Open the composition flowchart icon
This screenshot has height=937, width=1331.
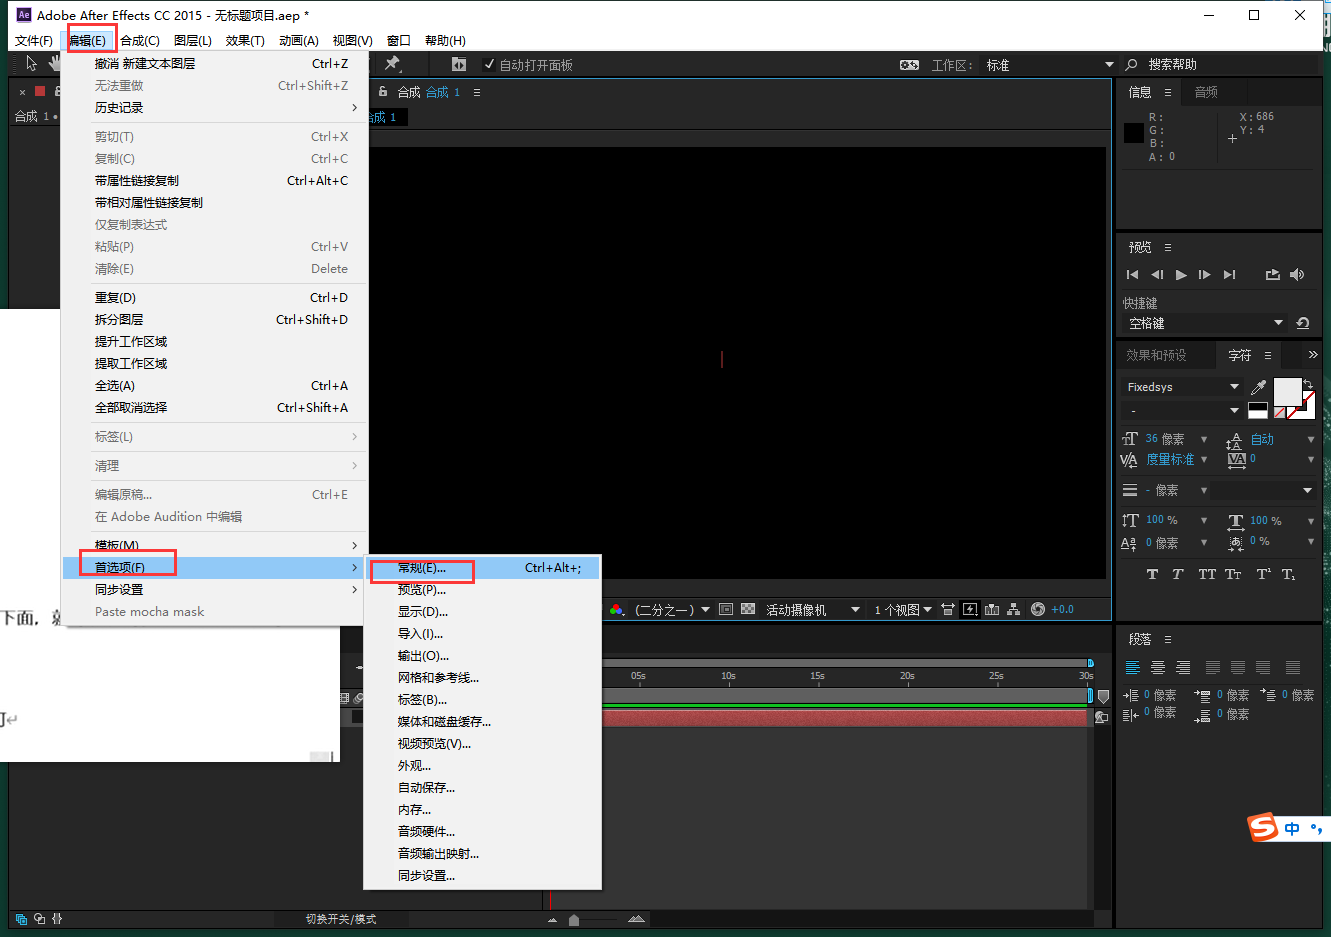(1014, 609)
